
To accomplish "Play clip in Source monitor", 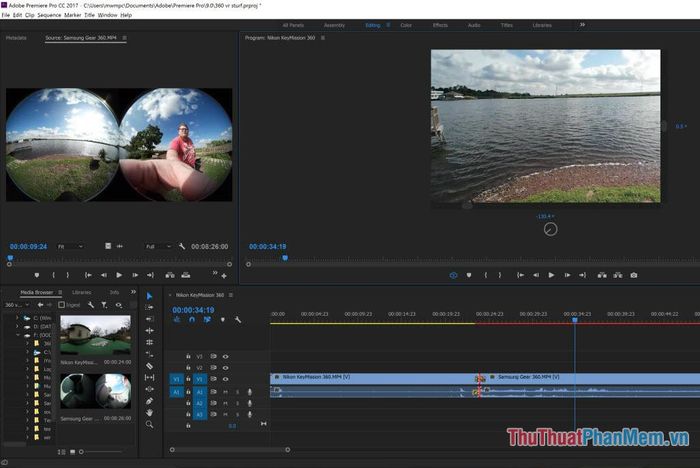I will 119,275.
